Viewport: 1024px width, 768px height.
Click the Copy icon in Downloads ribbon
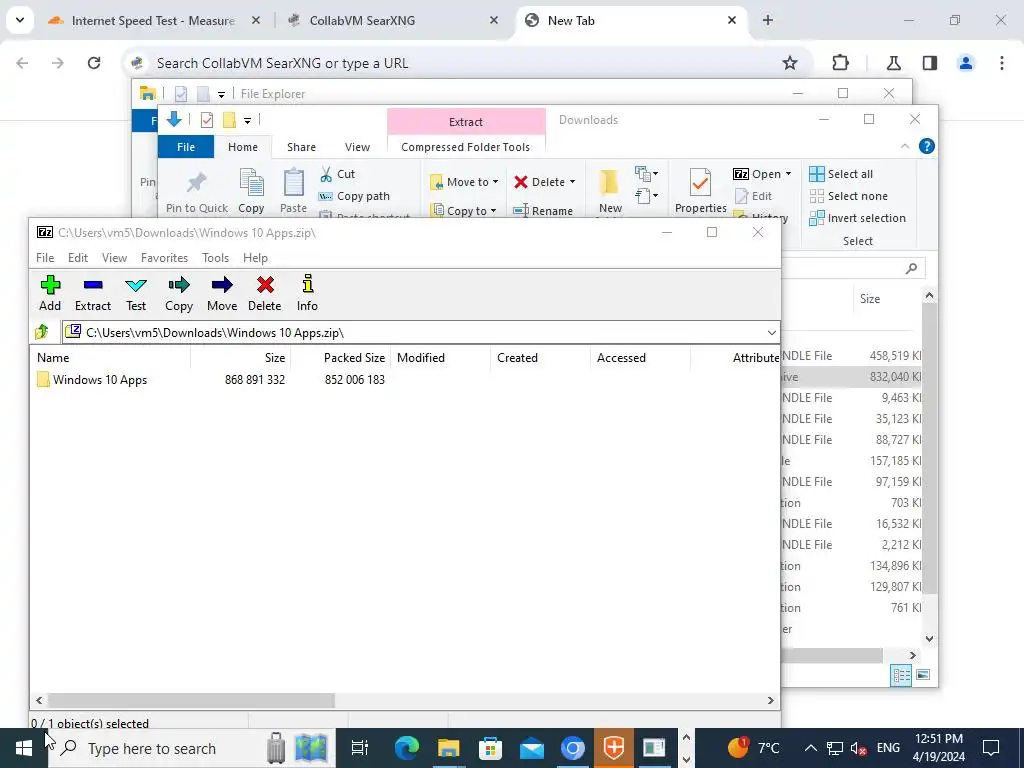click(251, 182)
